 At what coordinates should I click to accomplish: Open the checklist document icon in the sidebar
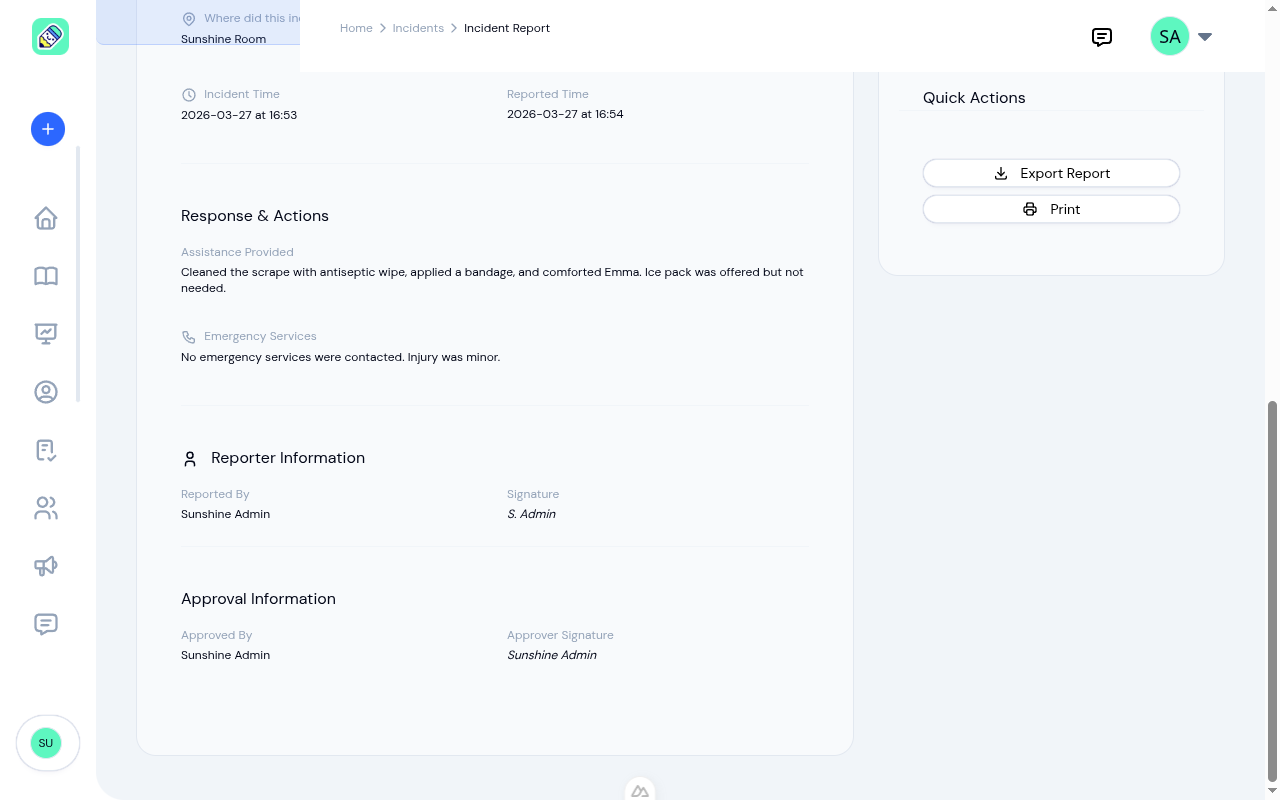(46, 450)
